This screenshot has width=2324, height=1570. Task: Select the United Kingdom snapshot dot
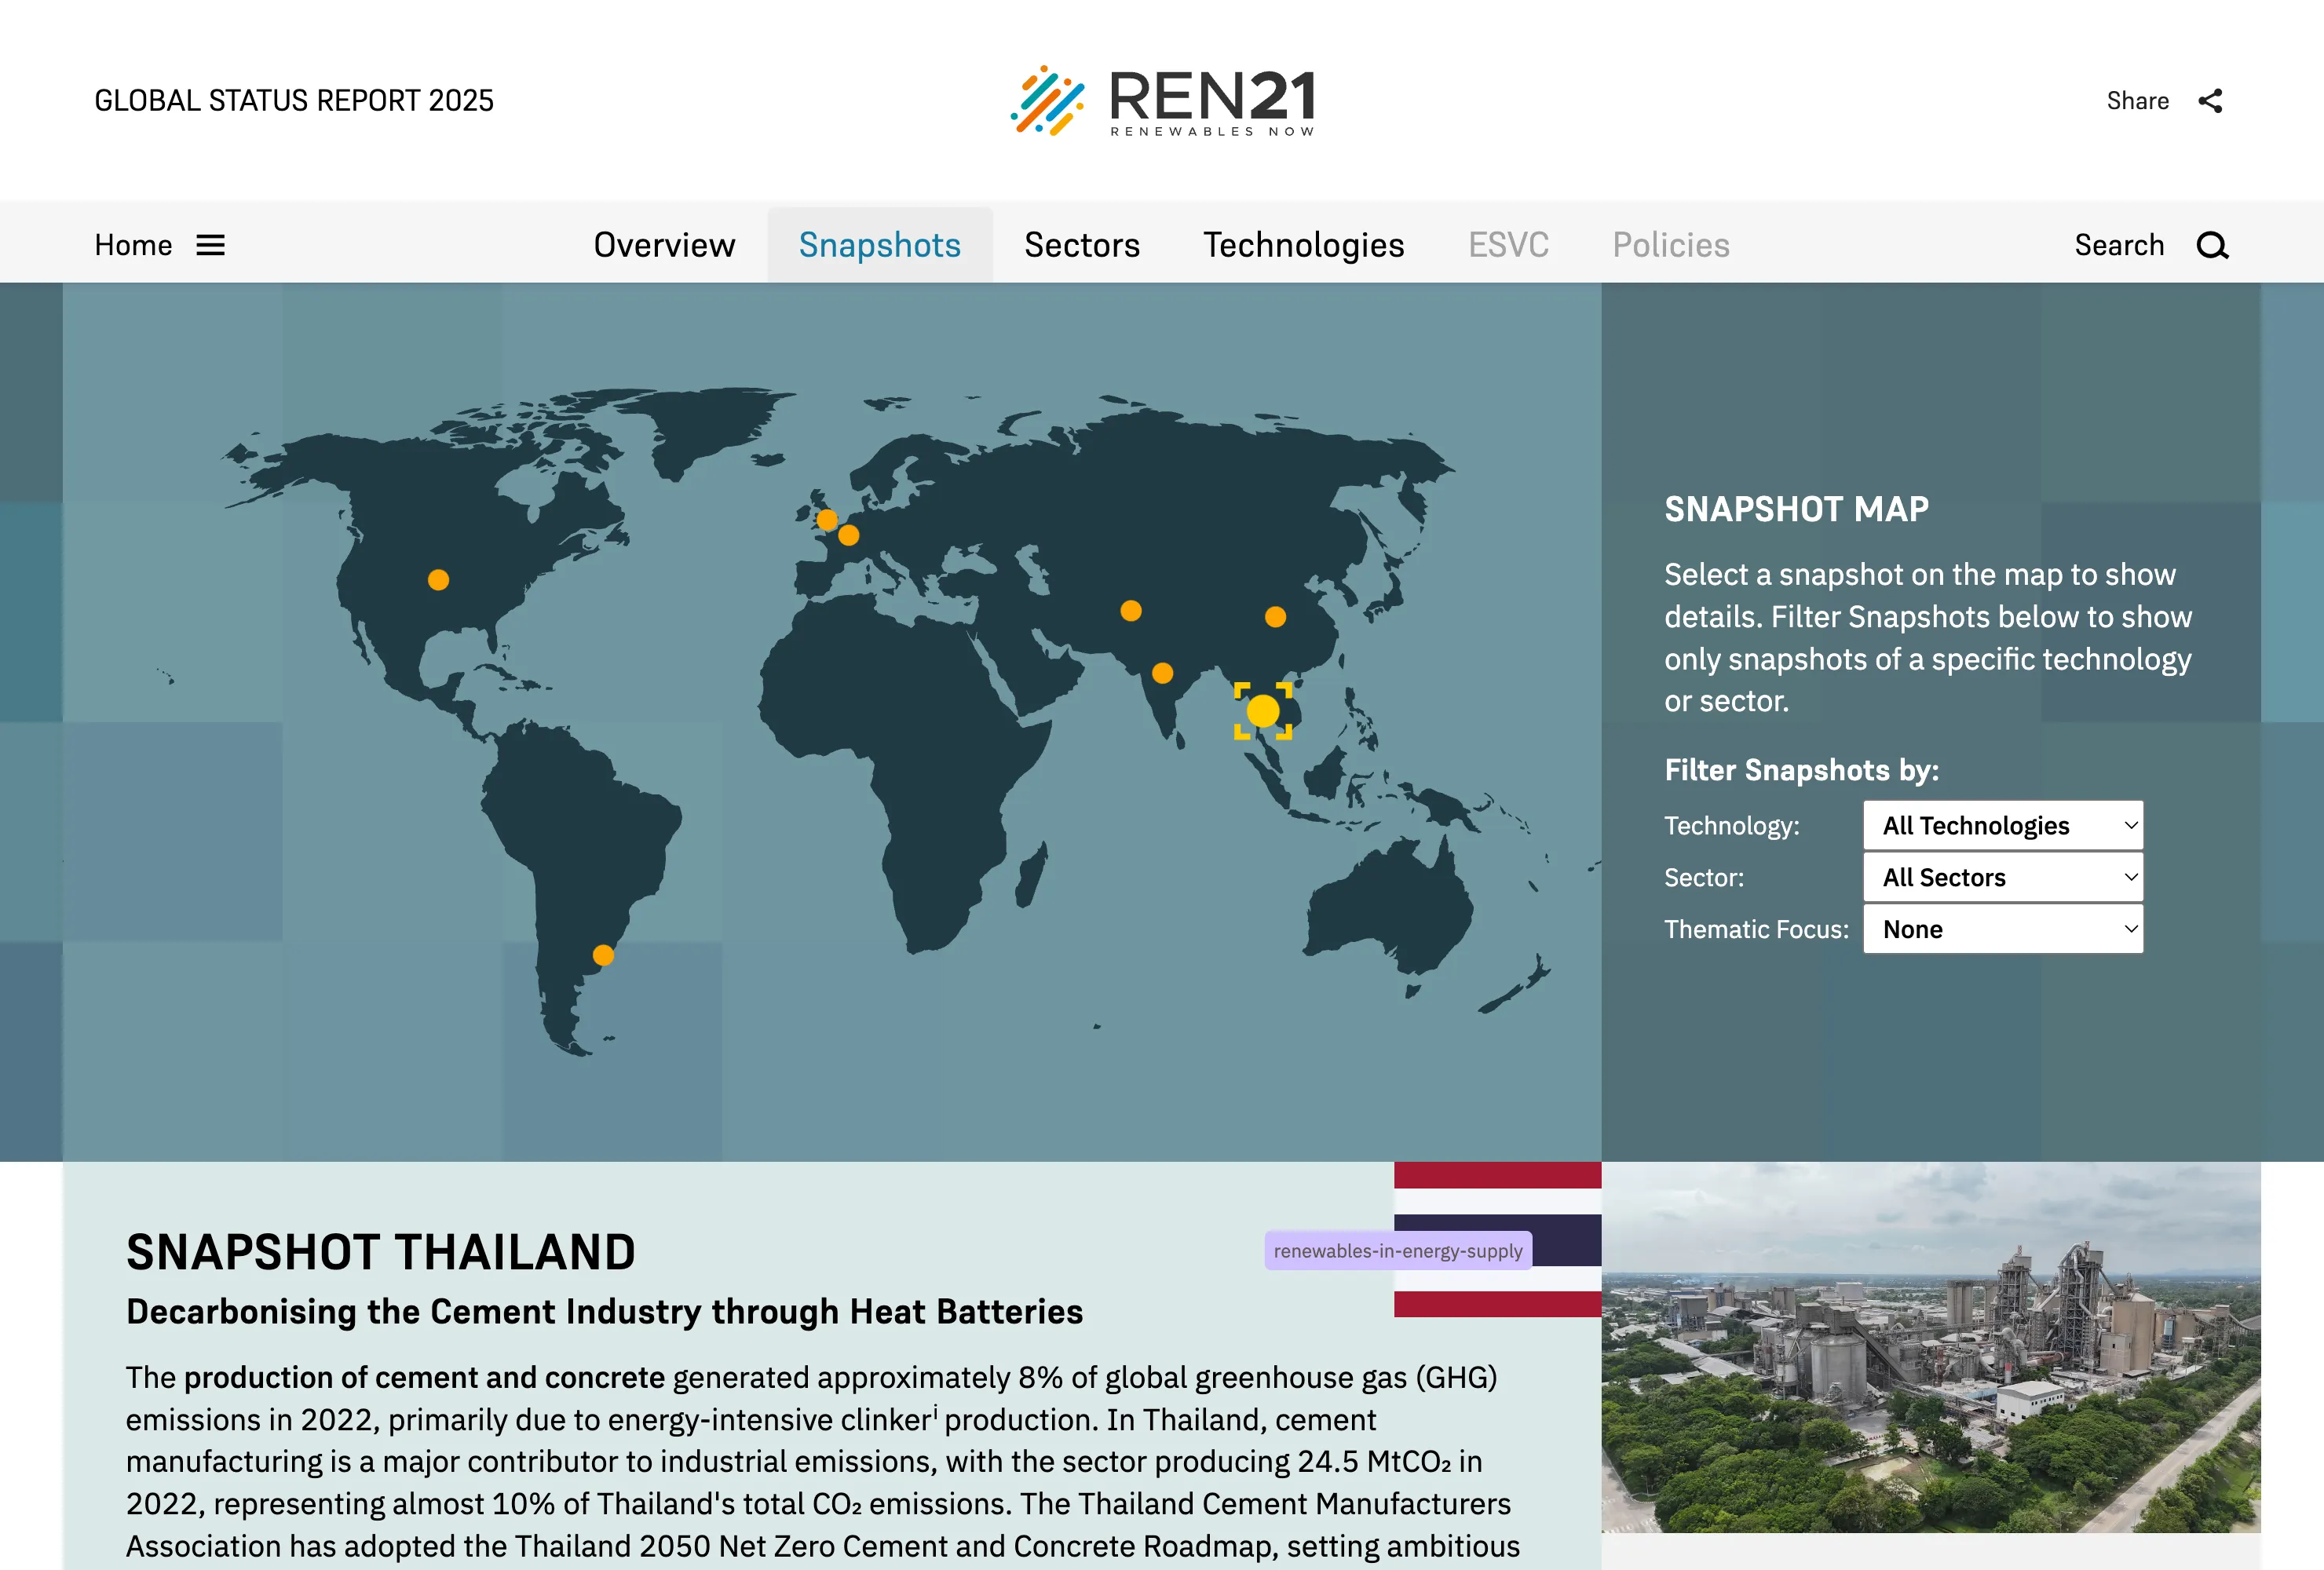[x=827, y=520]
